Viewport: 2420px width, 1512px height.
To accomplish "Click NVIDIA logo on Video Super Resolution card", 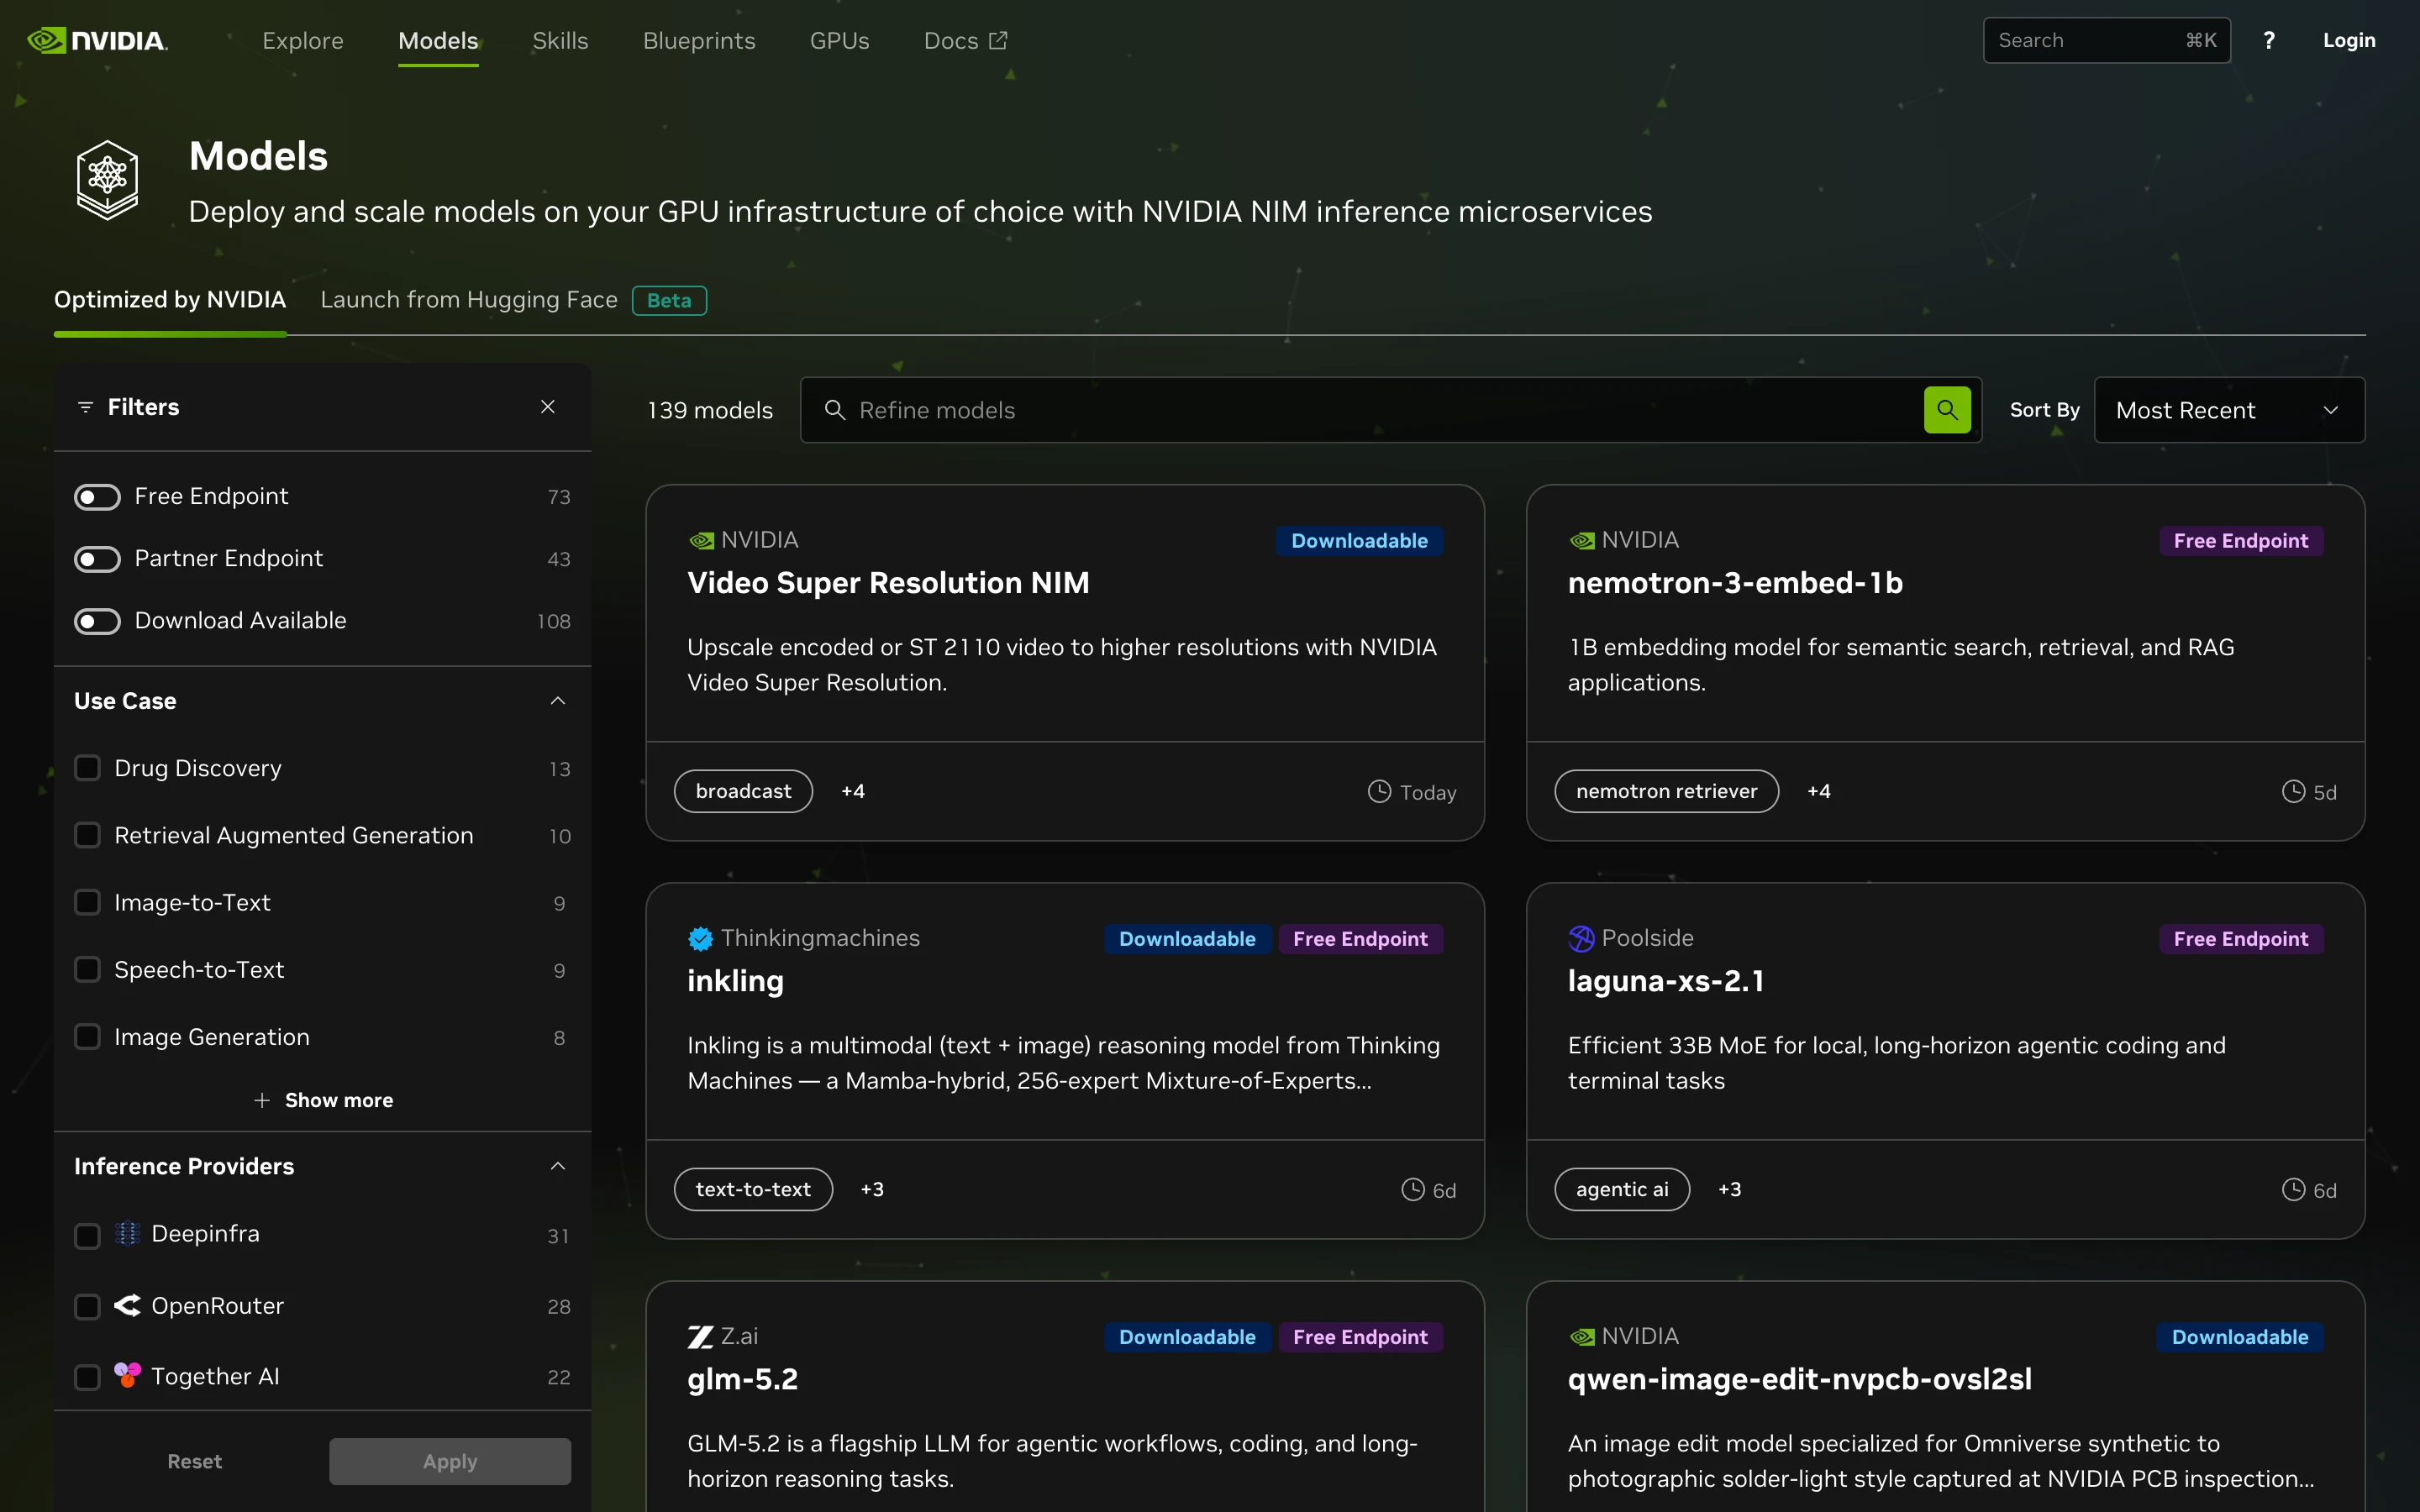I will (701, 541).
